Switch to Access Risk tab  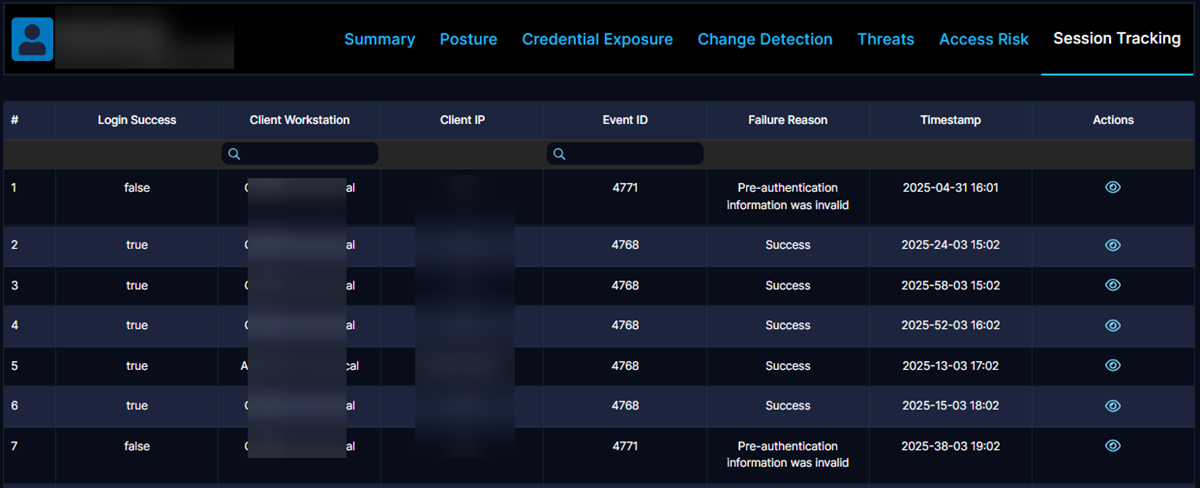tap(983, 39)
